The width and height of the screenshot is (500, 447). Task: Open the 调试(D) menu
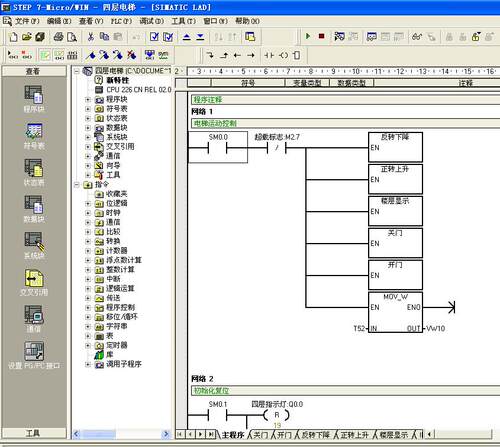pos(152,21)
